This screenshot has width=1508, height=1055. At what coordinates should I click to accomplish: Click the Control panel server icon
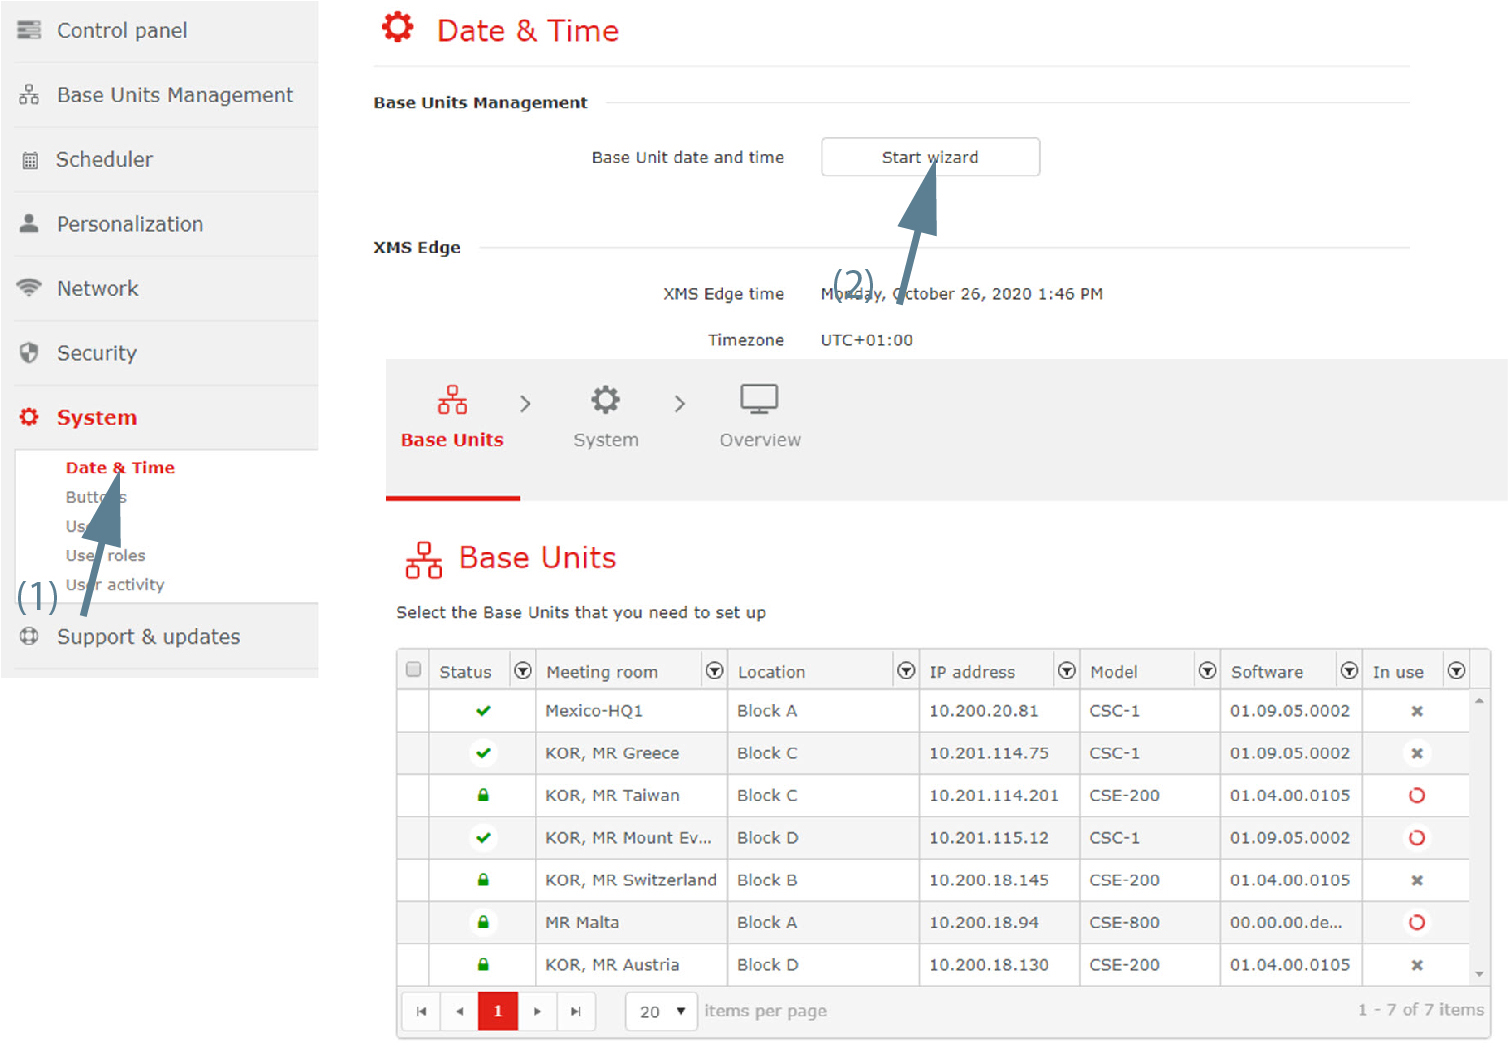(29, 31)
